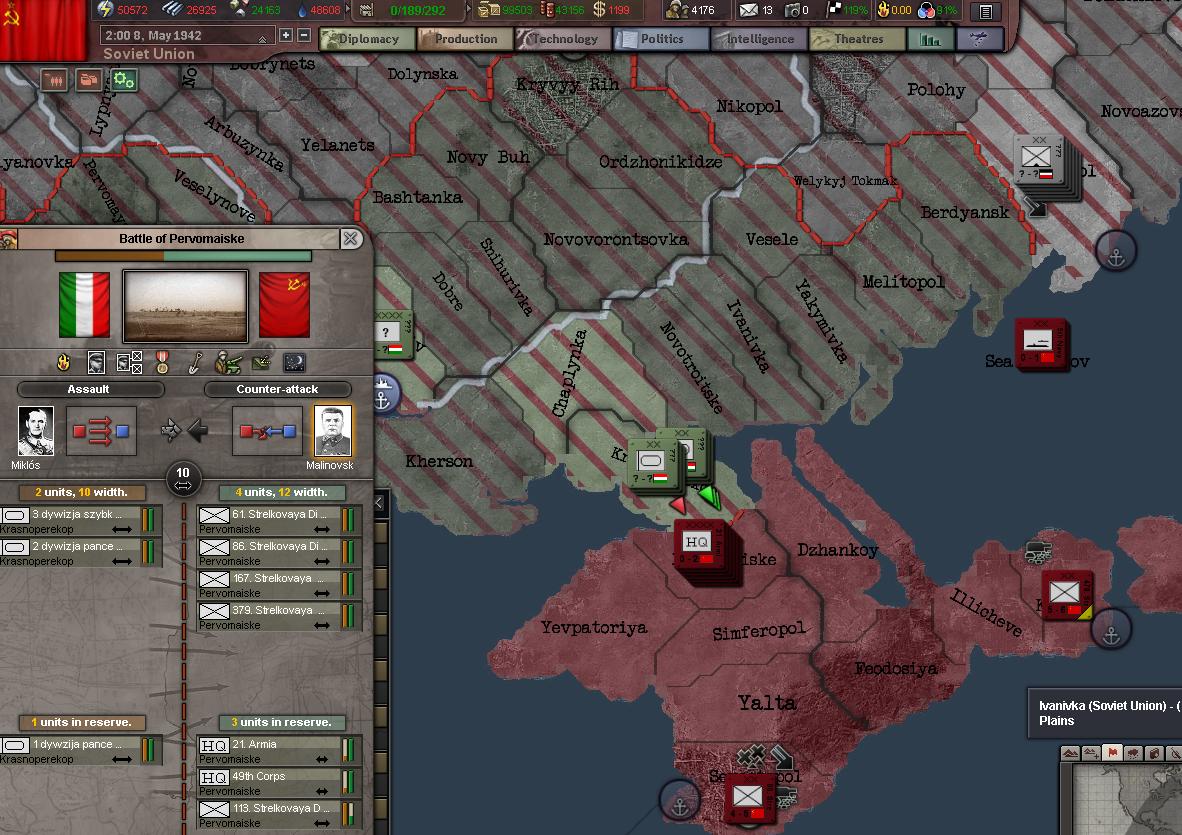Click the Intelligence menu button
The height and width of the screenshot is (835, 1182).
[758, 40]
